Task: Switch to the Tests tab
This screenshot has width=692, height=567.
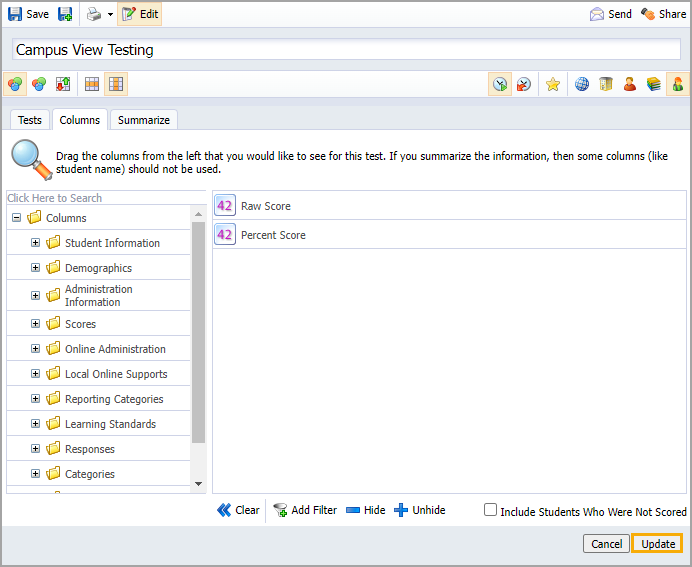Action: 30,120
